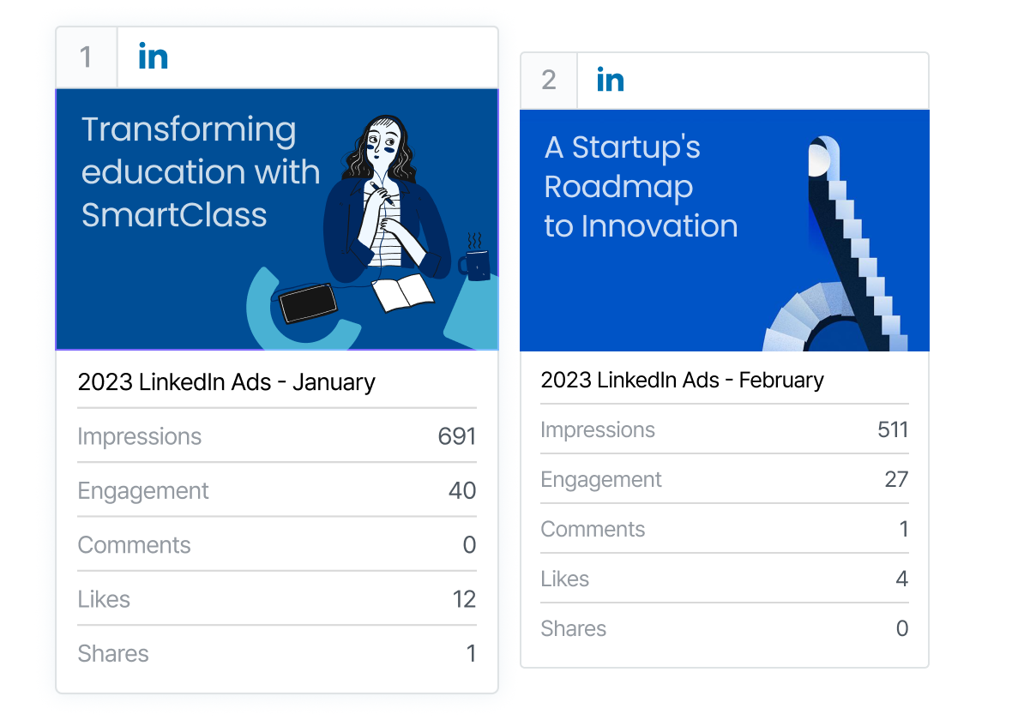Click the Engagement row on the February card
The image size is (1012, 720).
[x=724, y=479]
